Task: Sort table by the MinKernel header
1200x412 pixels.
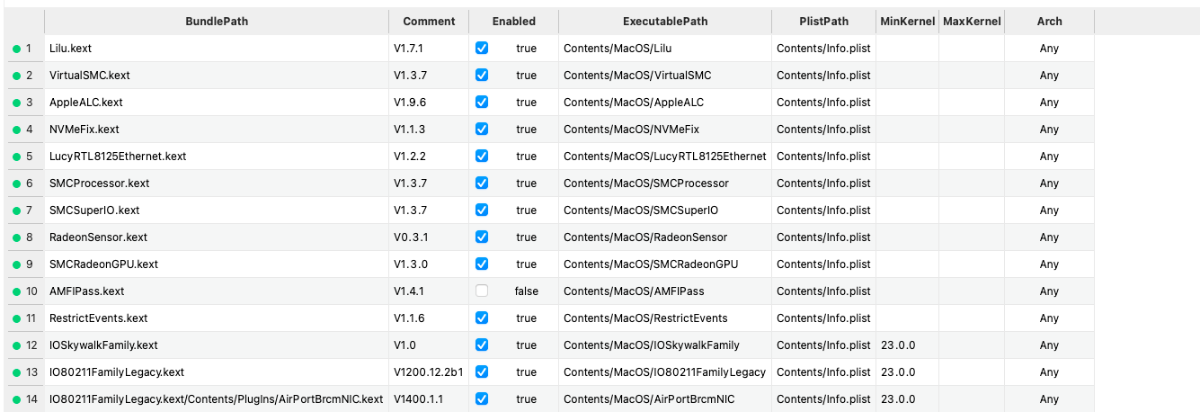Action: coord(906,21)
